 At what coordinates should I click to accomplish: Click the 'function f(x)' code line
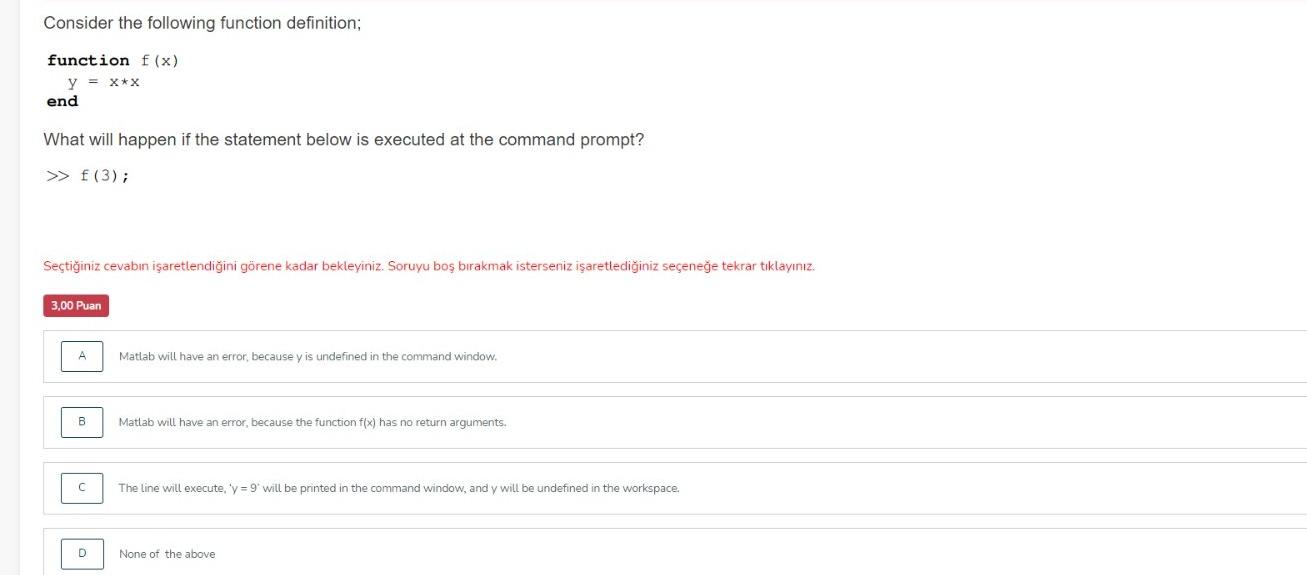pyautogui.click(x=113, y=60)
